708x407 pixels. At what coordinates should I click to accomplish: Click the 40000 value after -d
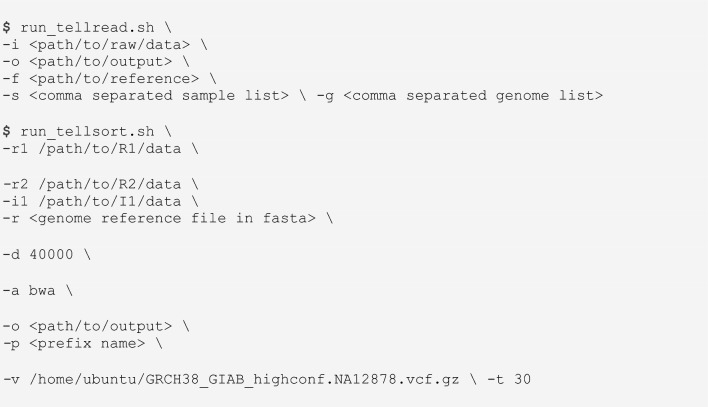click(x=51, y=255)
